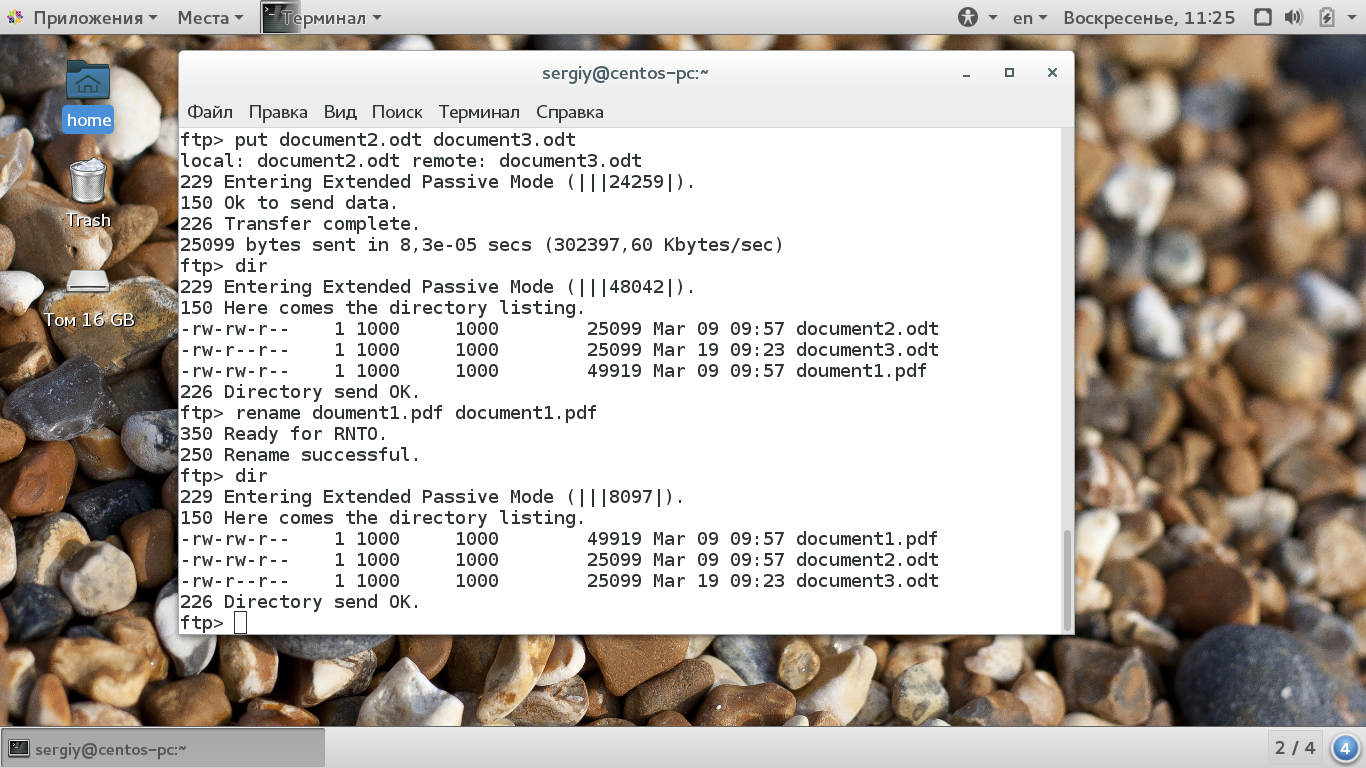Click the battery status icon
1366x768 pixels.
(1327, 17)
